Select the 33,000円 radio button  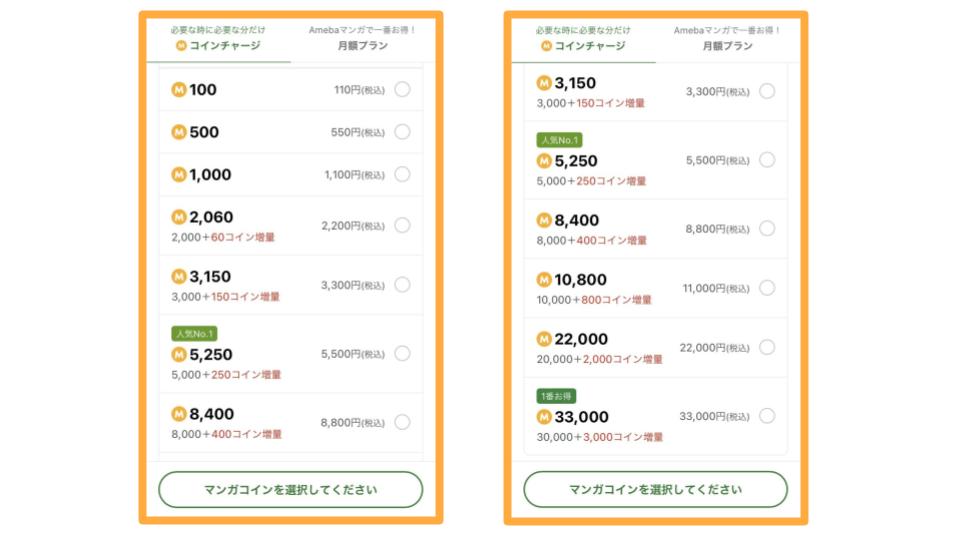(767, 416)
